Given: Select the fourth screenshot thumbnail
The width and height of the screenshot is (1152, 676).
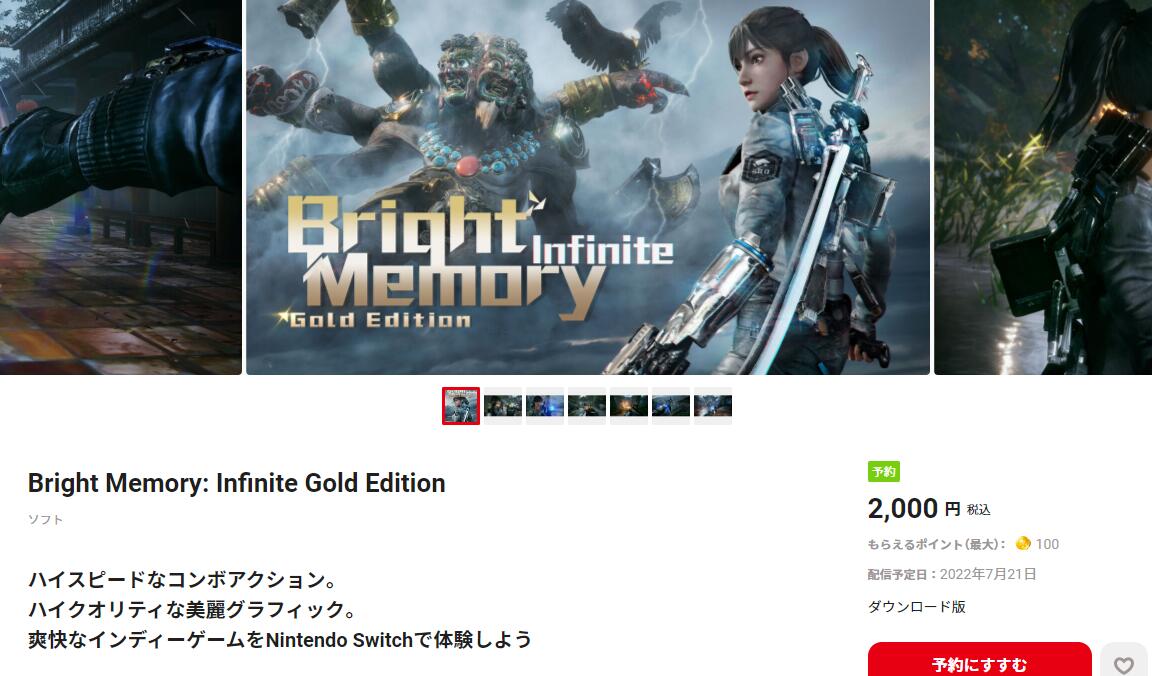Looking at the screenshot, I should coord(587,406).
